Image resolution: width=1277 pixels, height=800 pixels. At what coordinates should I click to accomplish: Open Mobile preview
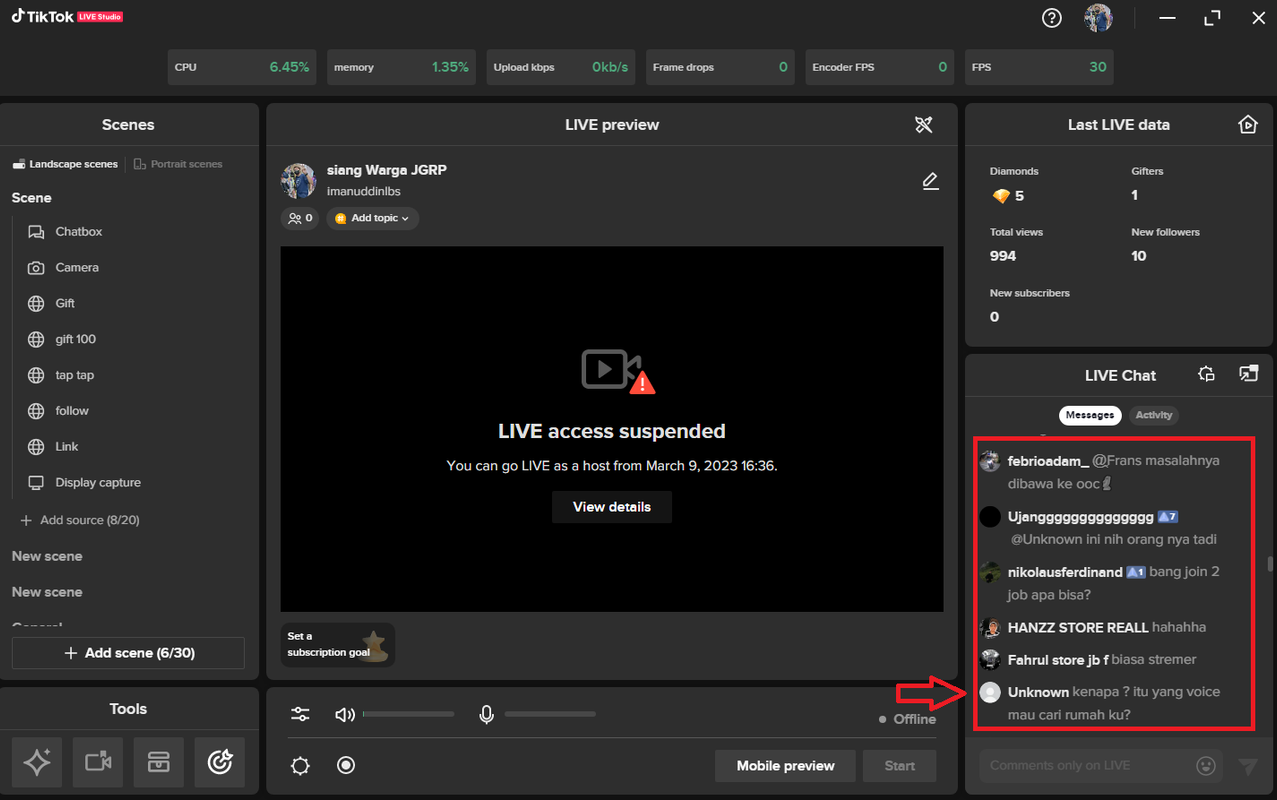coord(785,766)
